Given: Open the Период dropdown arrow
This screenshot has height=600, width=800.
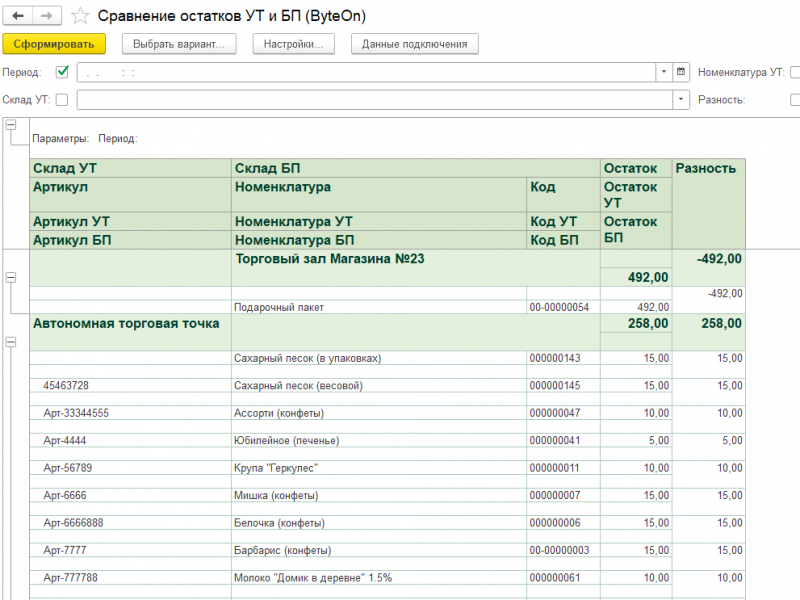Looking at the screenshot, I should (664, 72).
